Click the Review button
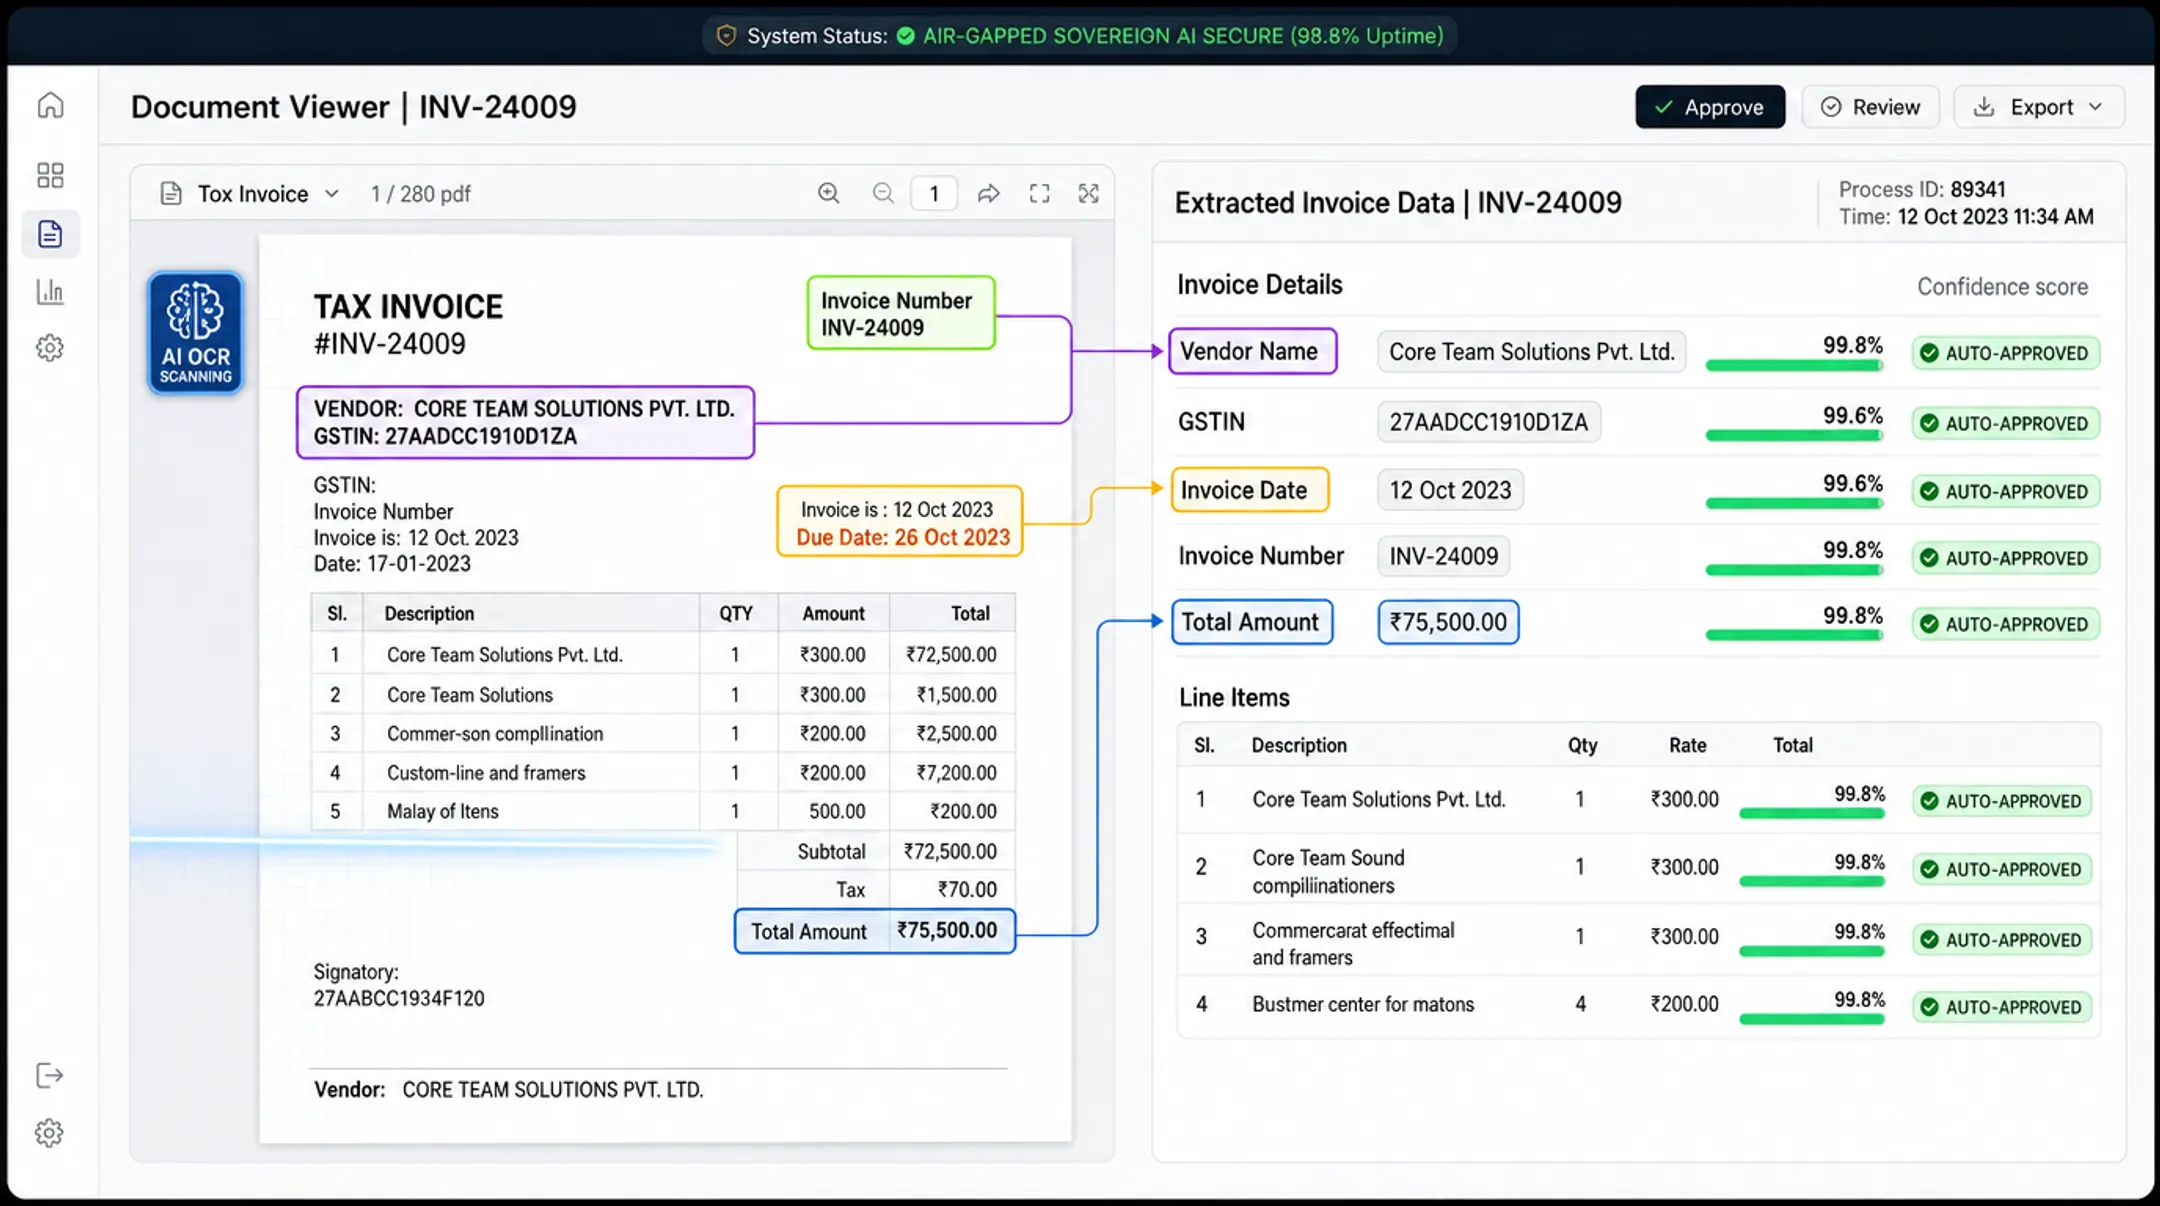This screenshot has width=2160, height=1206. pyautogui.click(x=1871, y=107)
